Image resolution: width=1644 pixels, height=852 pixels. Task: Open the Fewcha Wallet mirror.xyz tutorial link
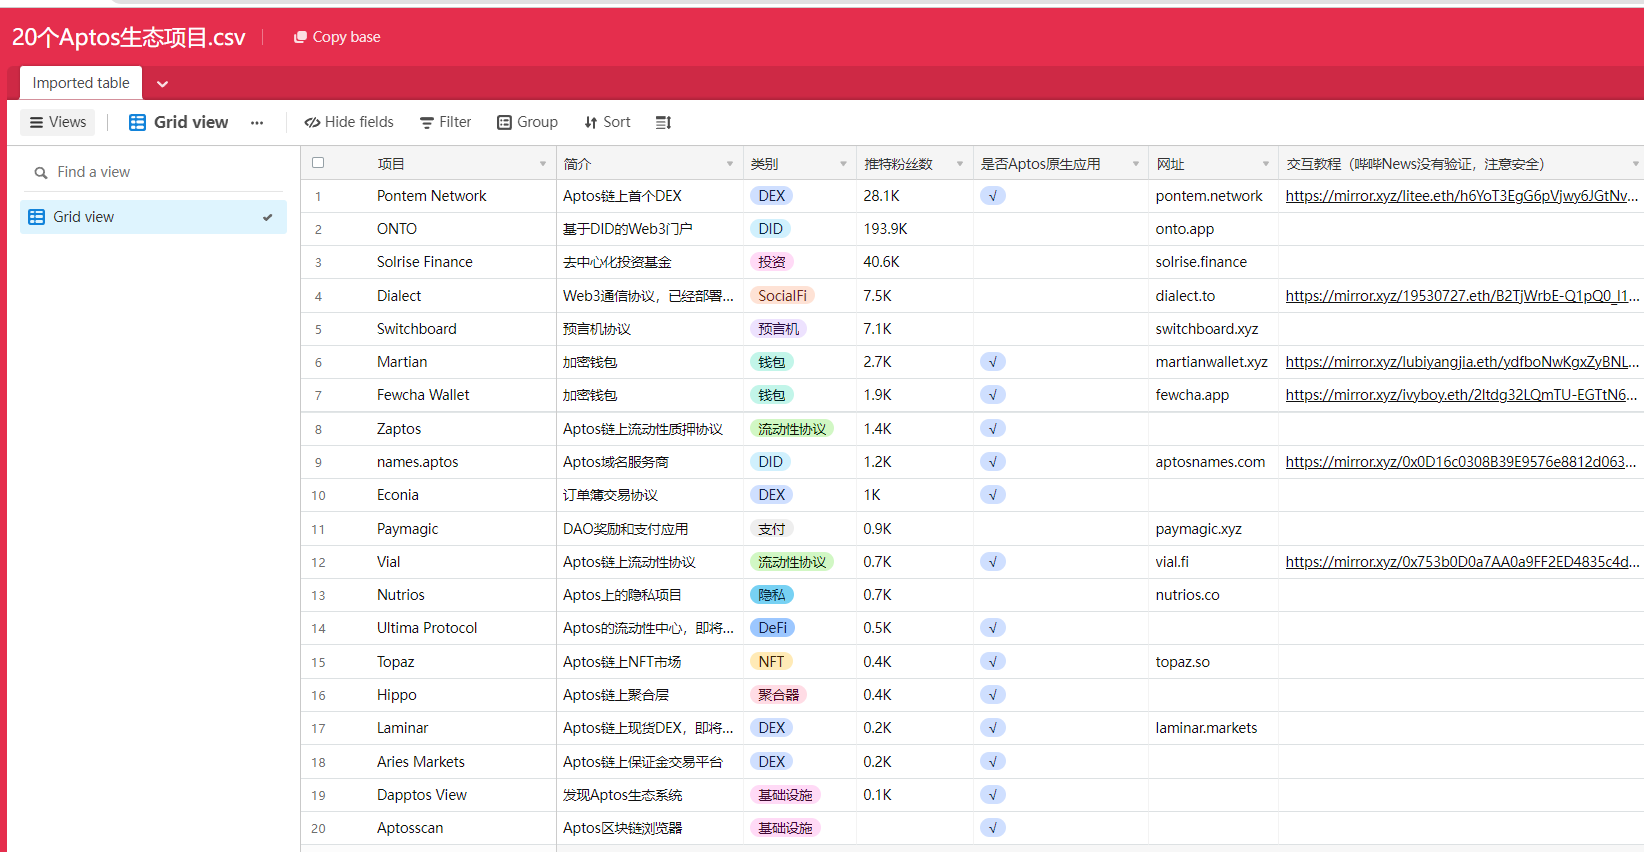pyautogui.click(x=1462, y=395)
